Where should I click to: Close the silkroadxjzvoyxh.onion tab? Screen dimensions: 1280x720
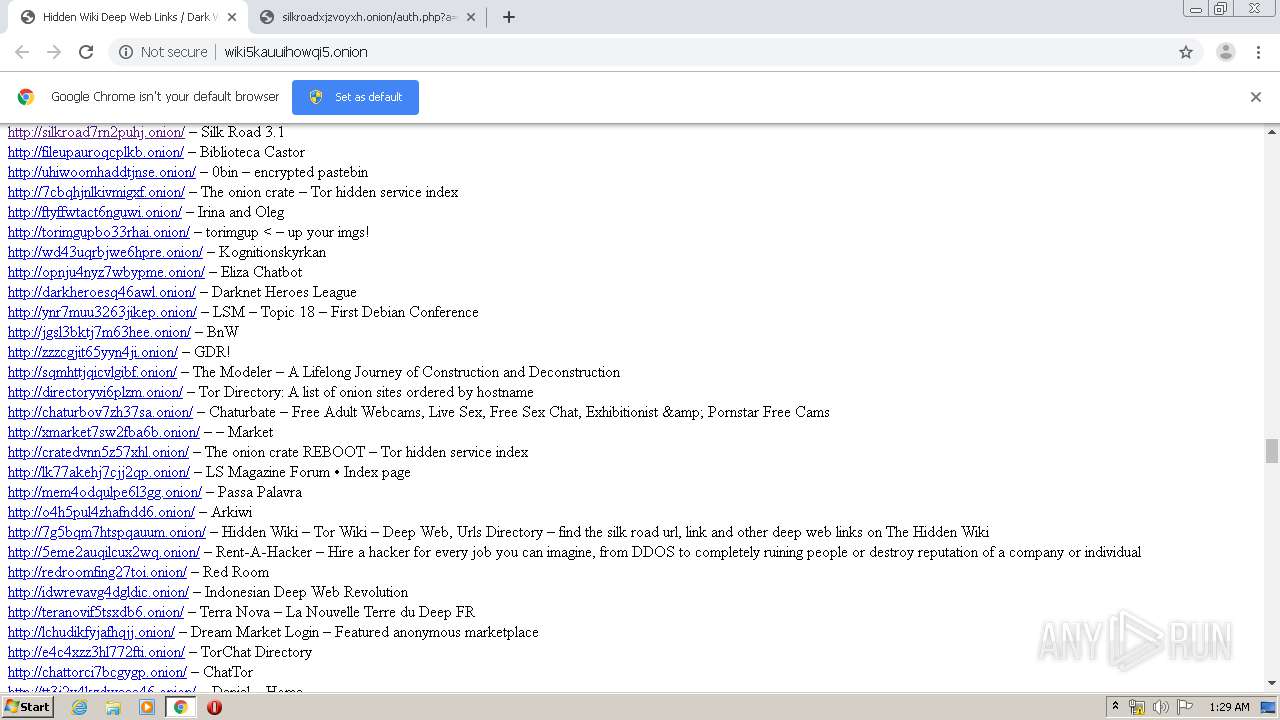pyautogui.click(x=471, y=17)
